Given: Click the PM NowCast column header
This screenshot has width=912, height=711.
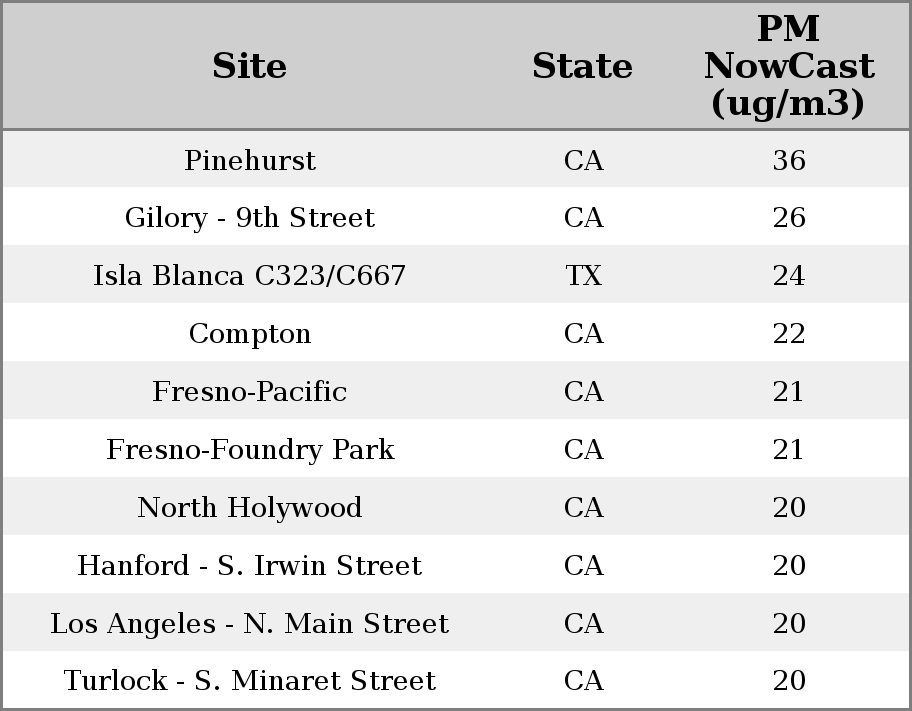Looking at the screenshot, I should [788, 66].
